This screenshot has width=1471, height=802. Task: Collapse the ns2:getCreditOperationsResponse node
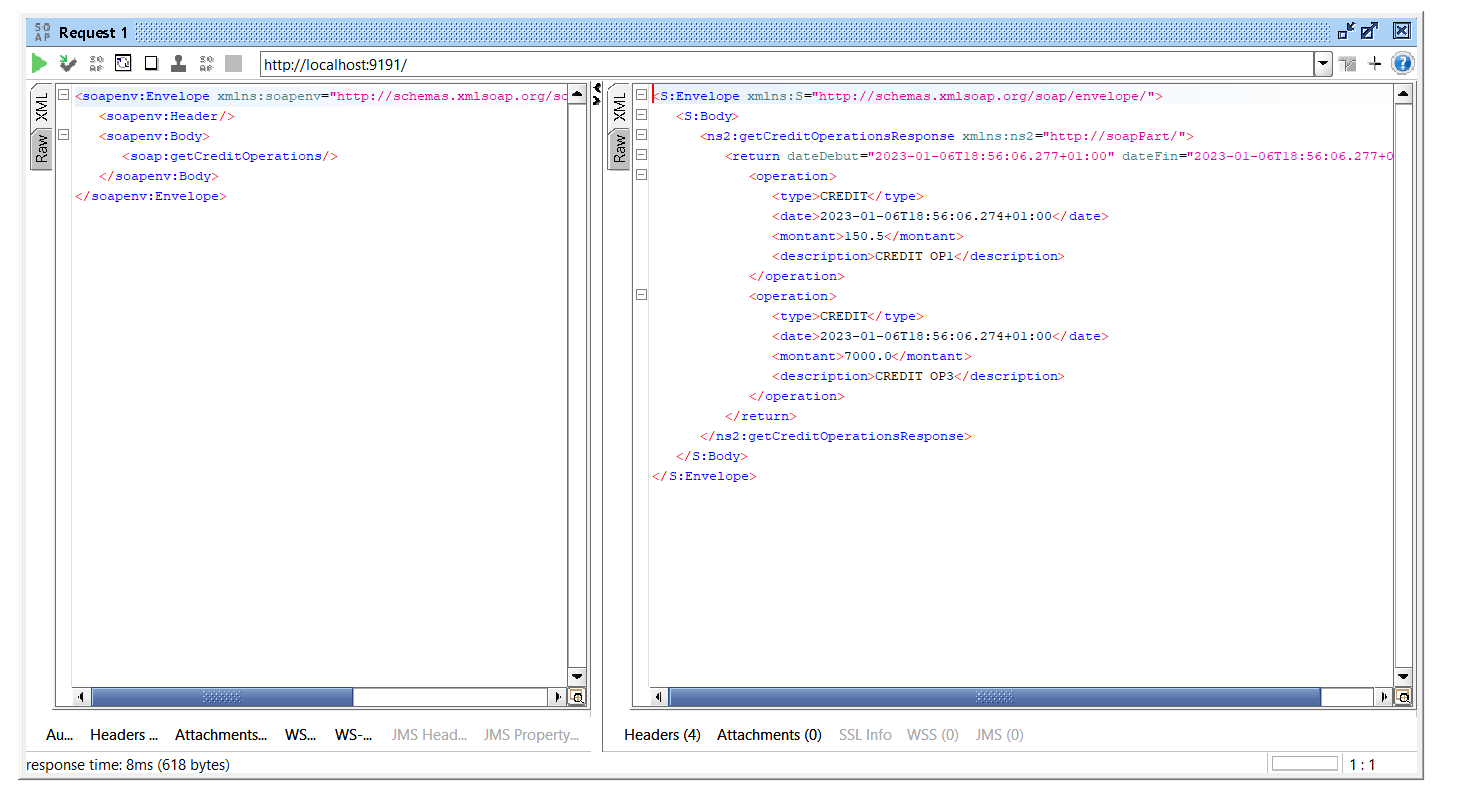(641, 136)
